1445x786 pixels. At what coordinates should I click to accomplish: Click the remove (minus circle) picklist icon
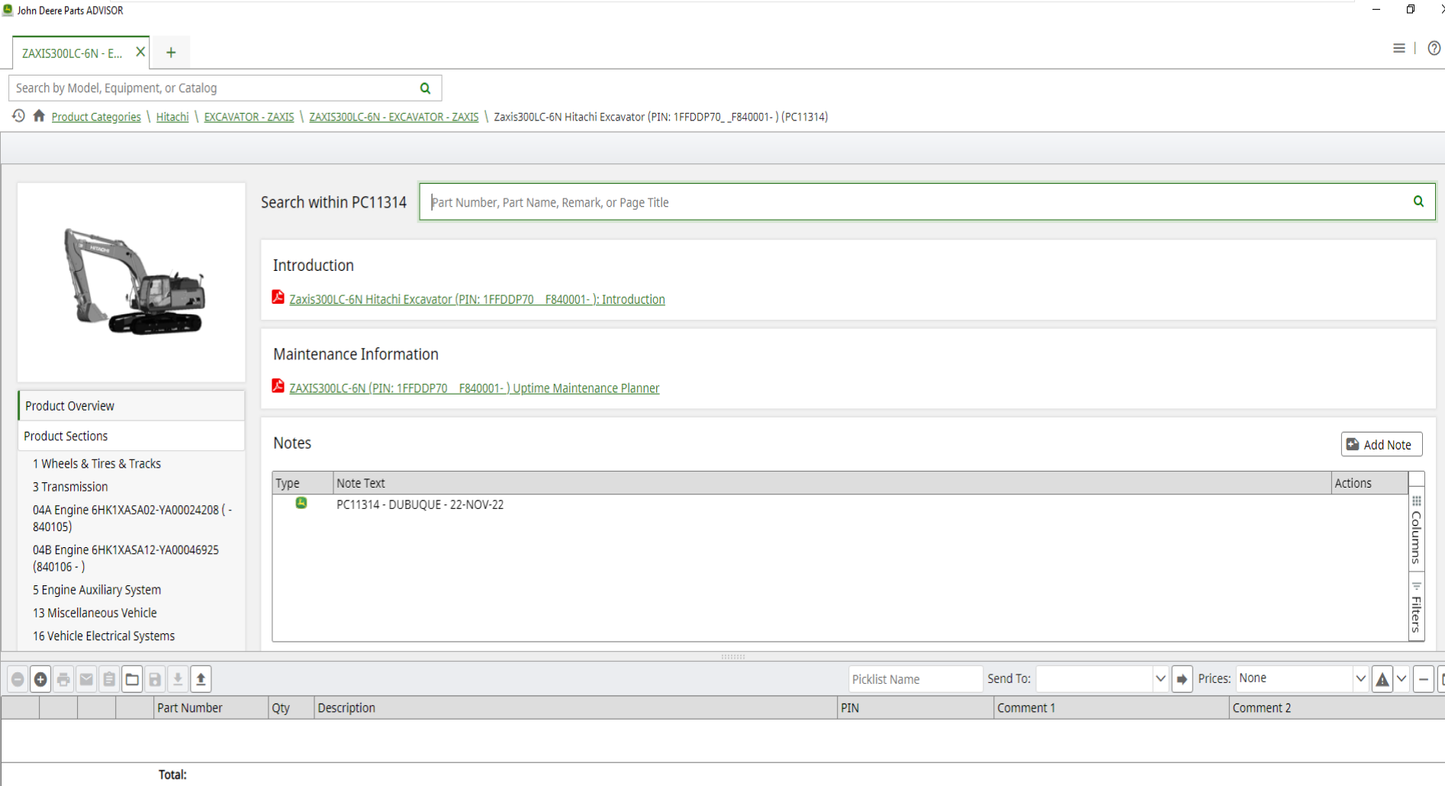tap(17, 679)
